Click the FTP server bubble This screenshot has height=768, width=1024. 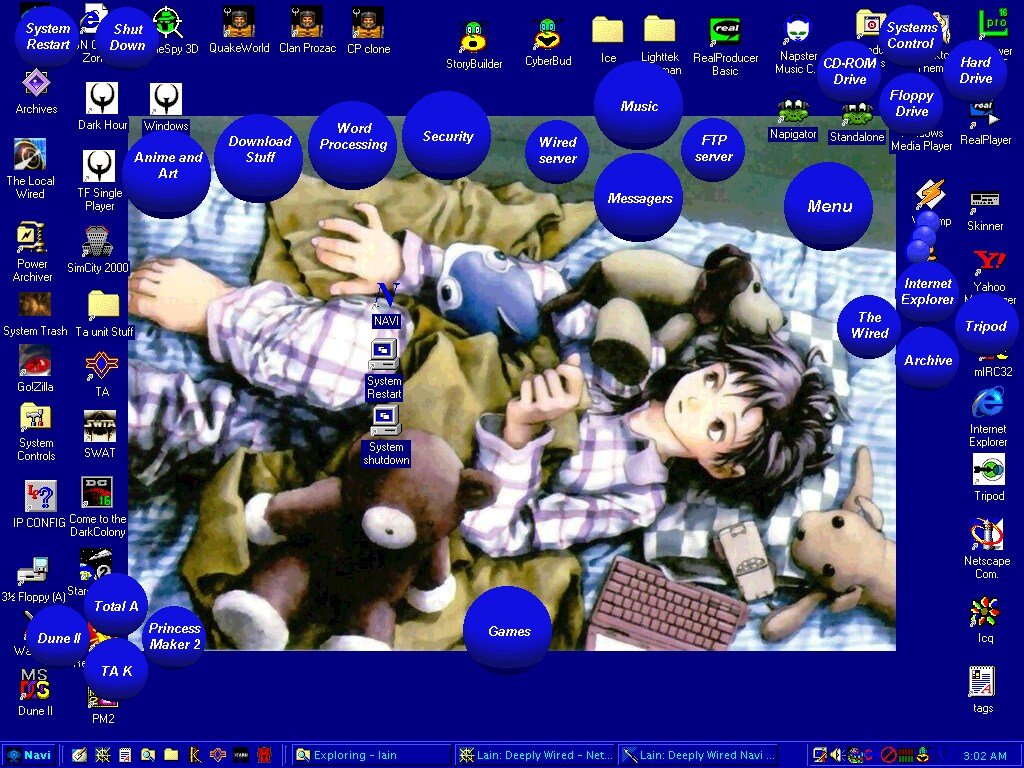pyautogui.click(x=713, y=150)
